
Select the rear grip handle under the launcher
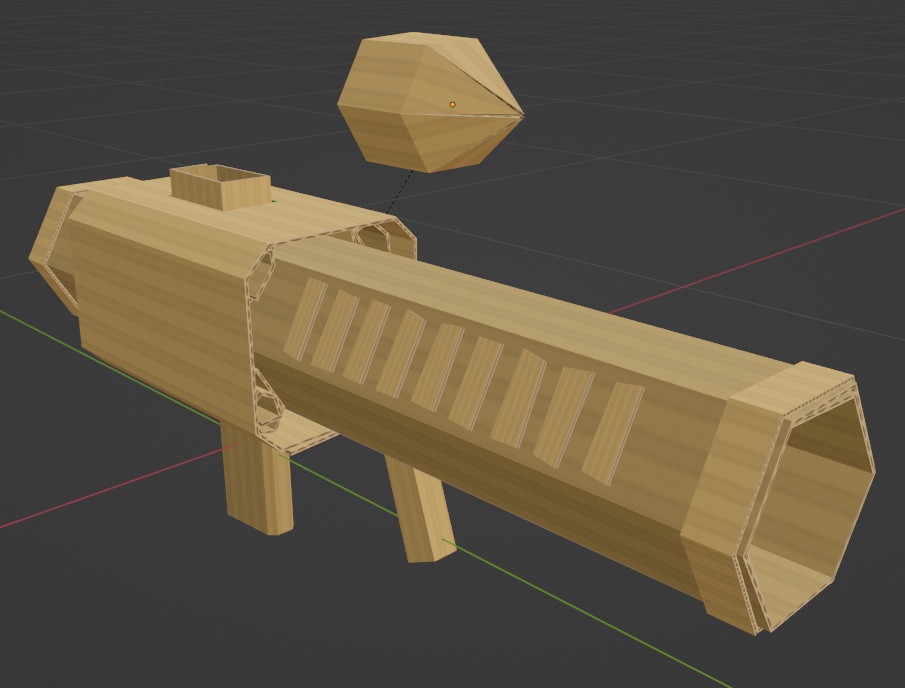257,479
